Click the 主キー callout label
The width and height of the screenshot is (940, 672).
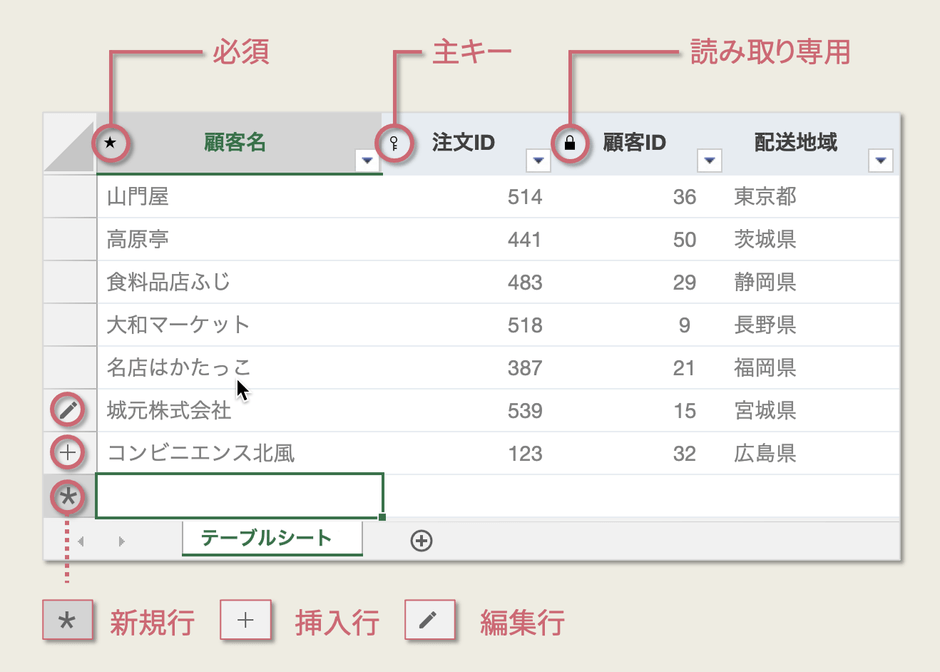point(470,52)
